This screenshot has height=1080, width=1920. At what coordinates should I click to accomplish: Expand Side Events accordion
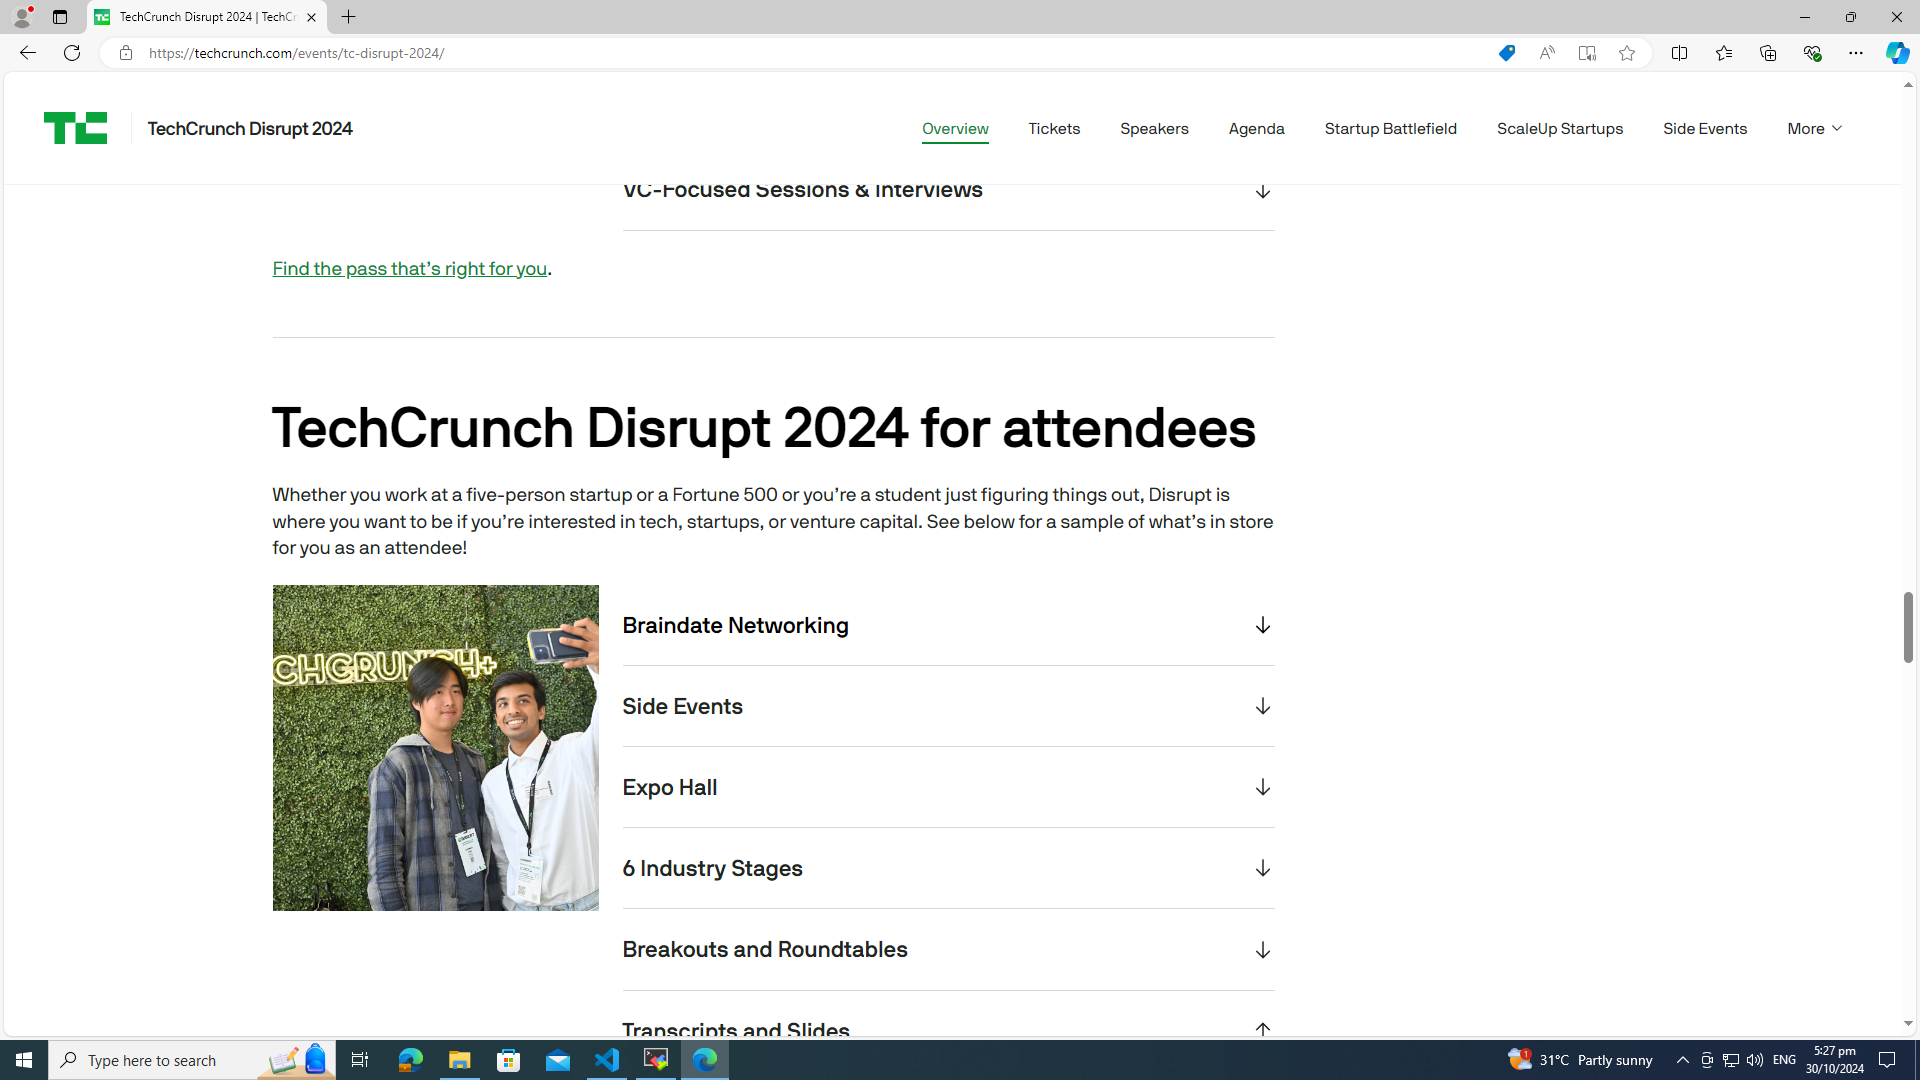948,706
